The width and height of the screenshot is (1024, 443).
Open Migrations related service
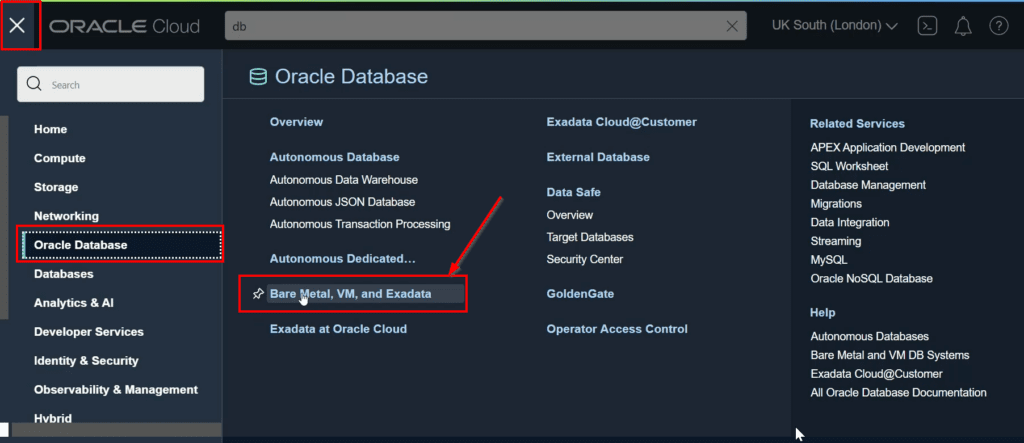pos(836,203)
